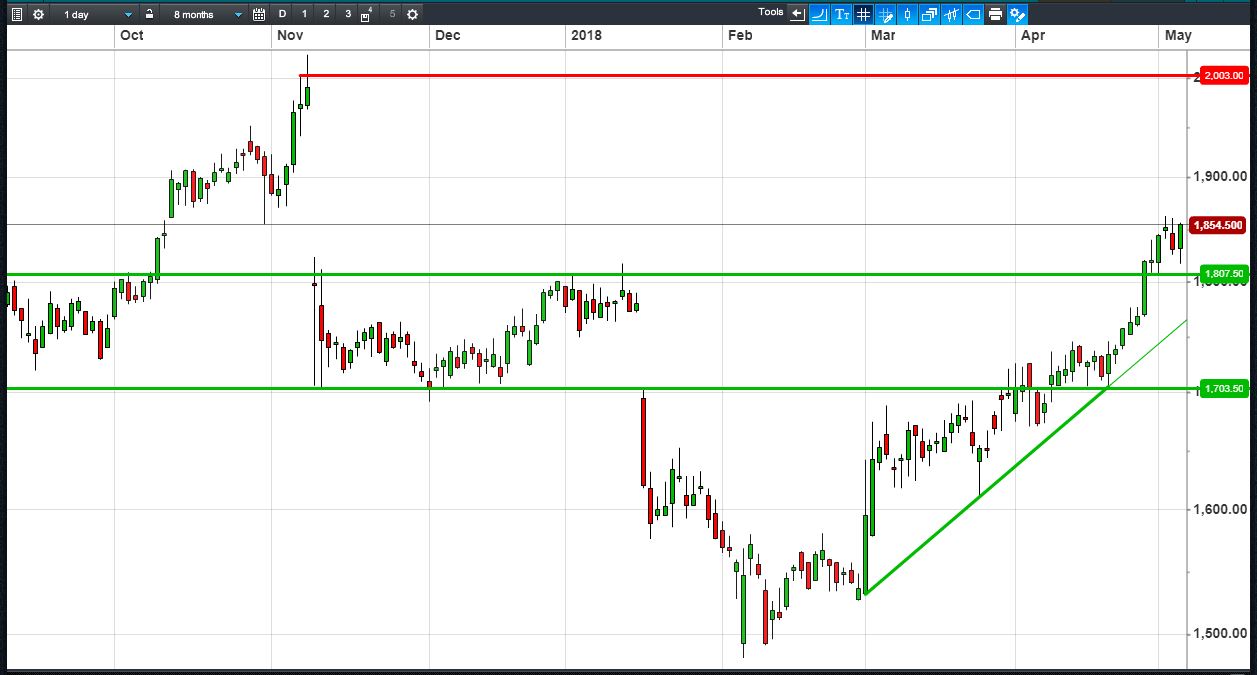
Task: Select the text annotation tool
Action: pos(841,14)
